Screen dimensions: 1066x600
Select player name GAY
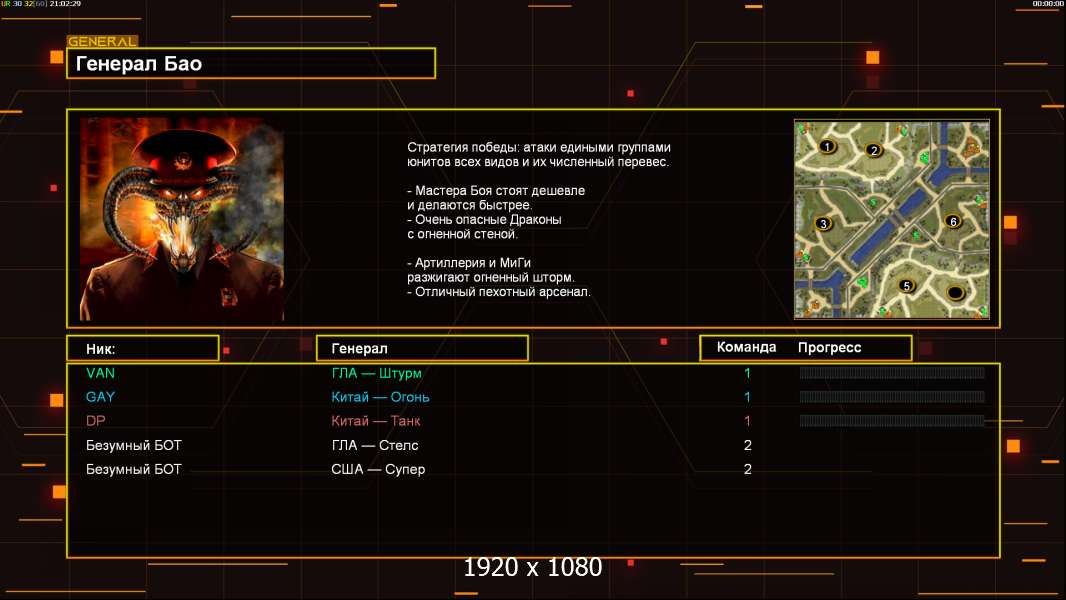tap(101, 397)
